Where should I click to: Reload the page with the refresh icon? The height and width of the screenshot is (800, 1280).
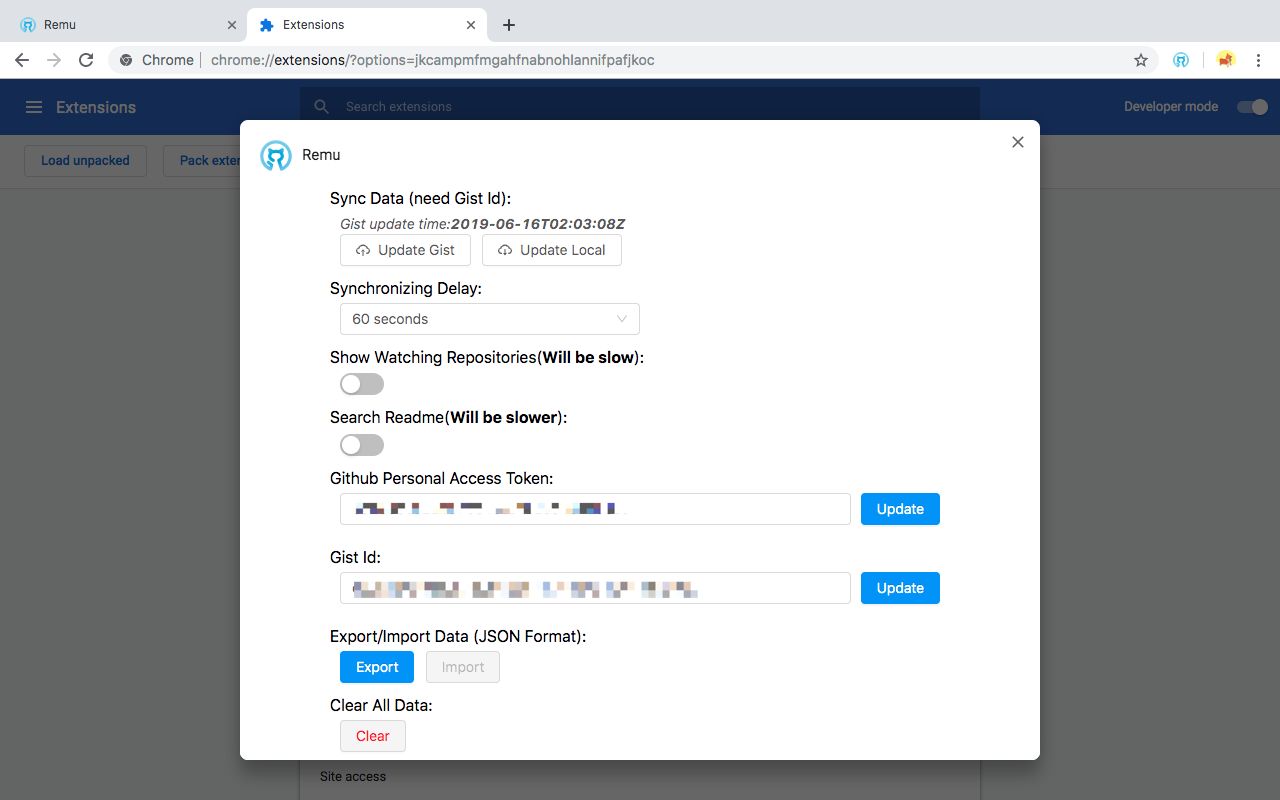tap(86, 60)
